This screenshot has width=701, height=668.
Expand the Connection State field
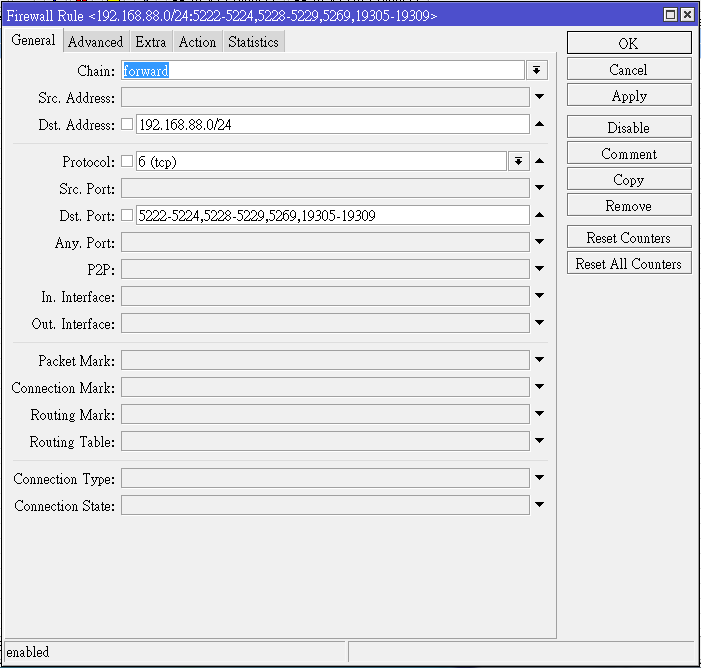(x=540, y=504)
